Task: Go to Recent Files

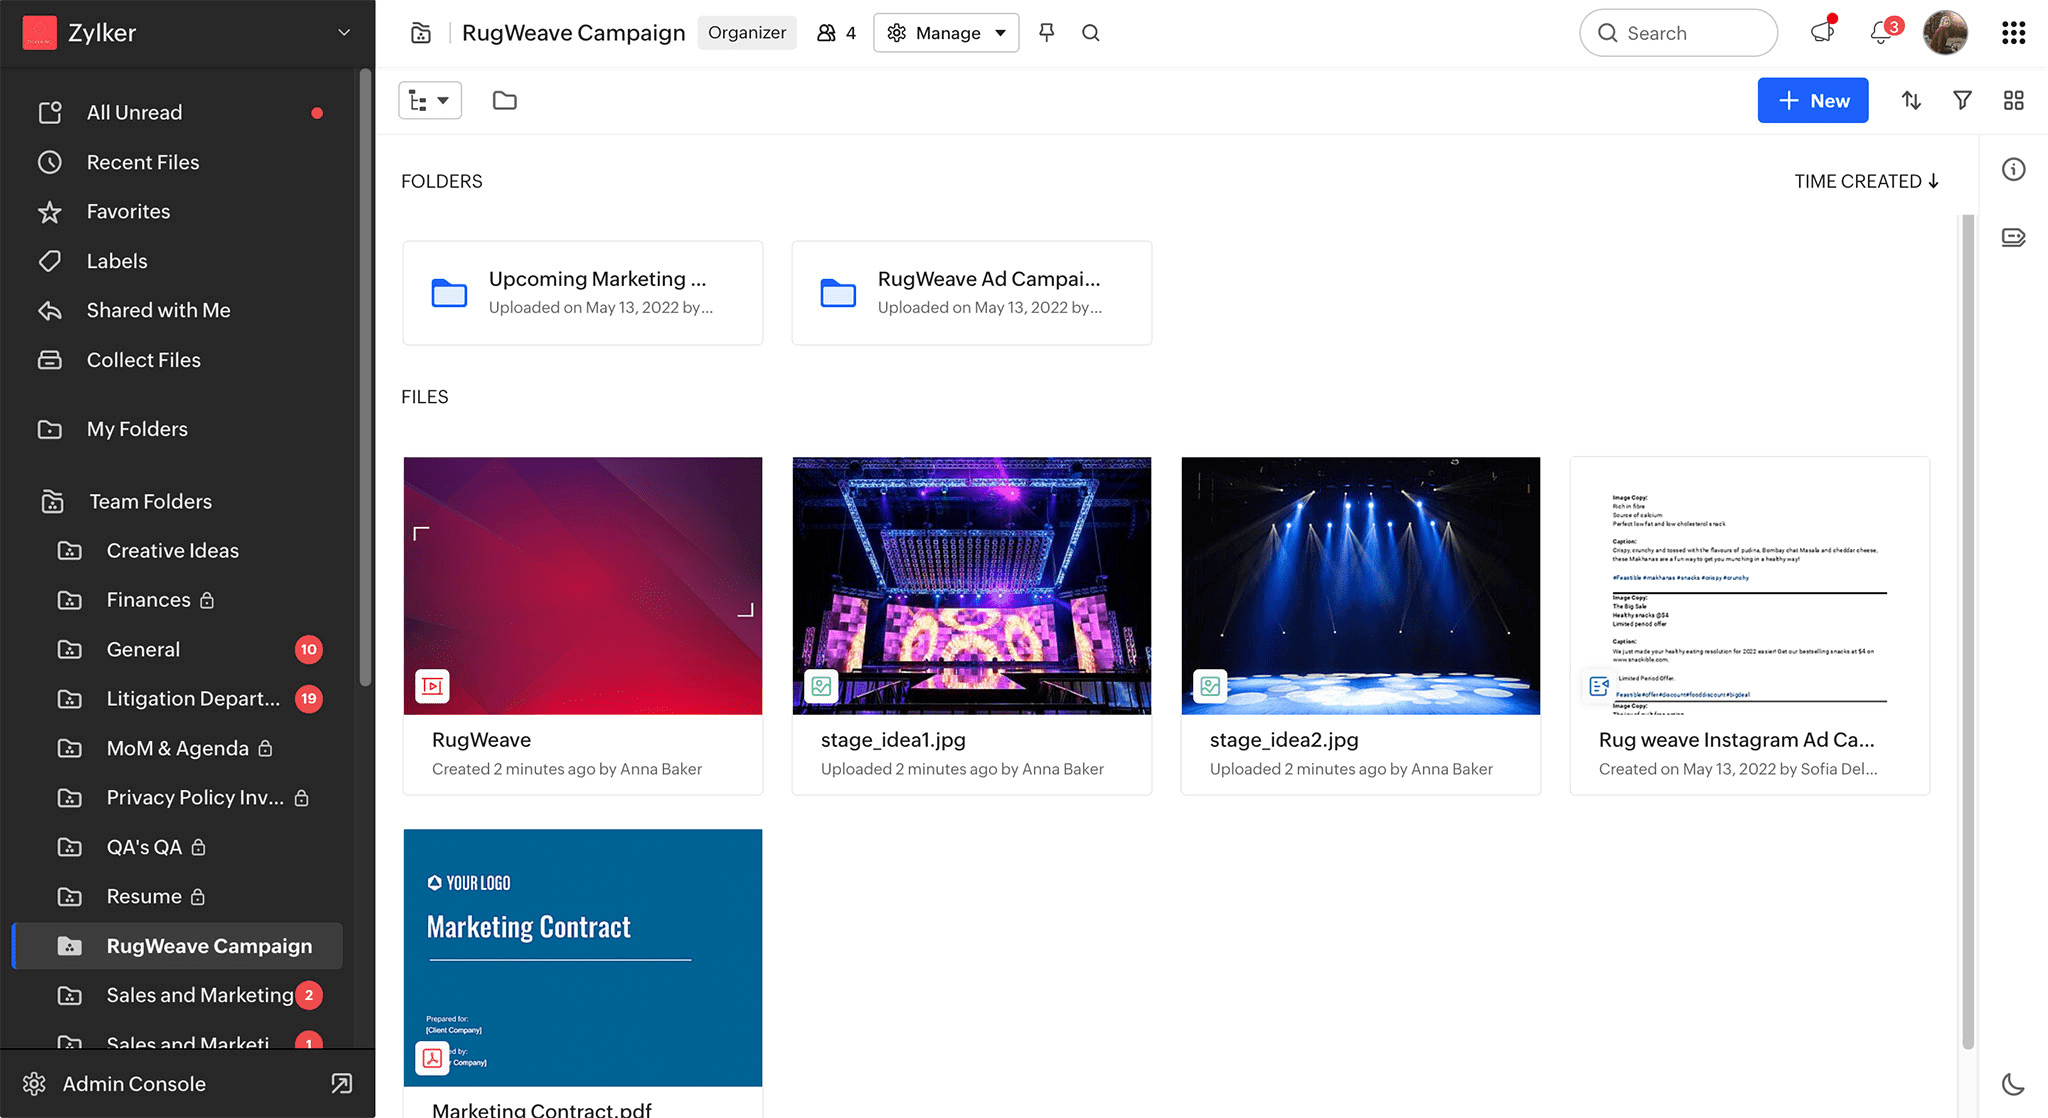Action: [143, 162]
